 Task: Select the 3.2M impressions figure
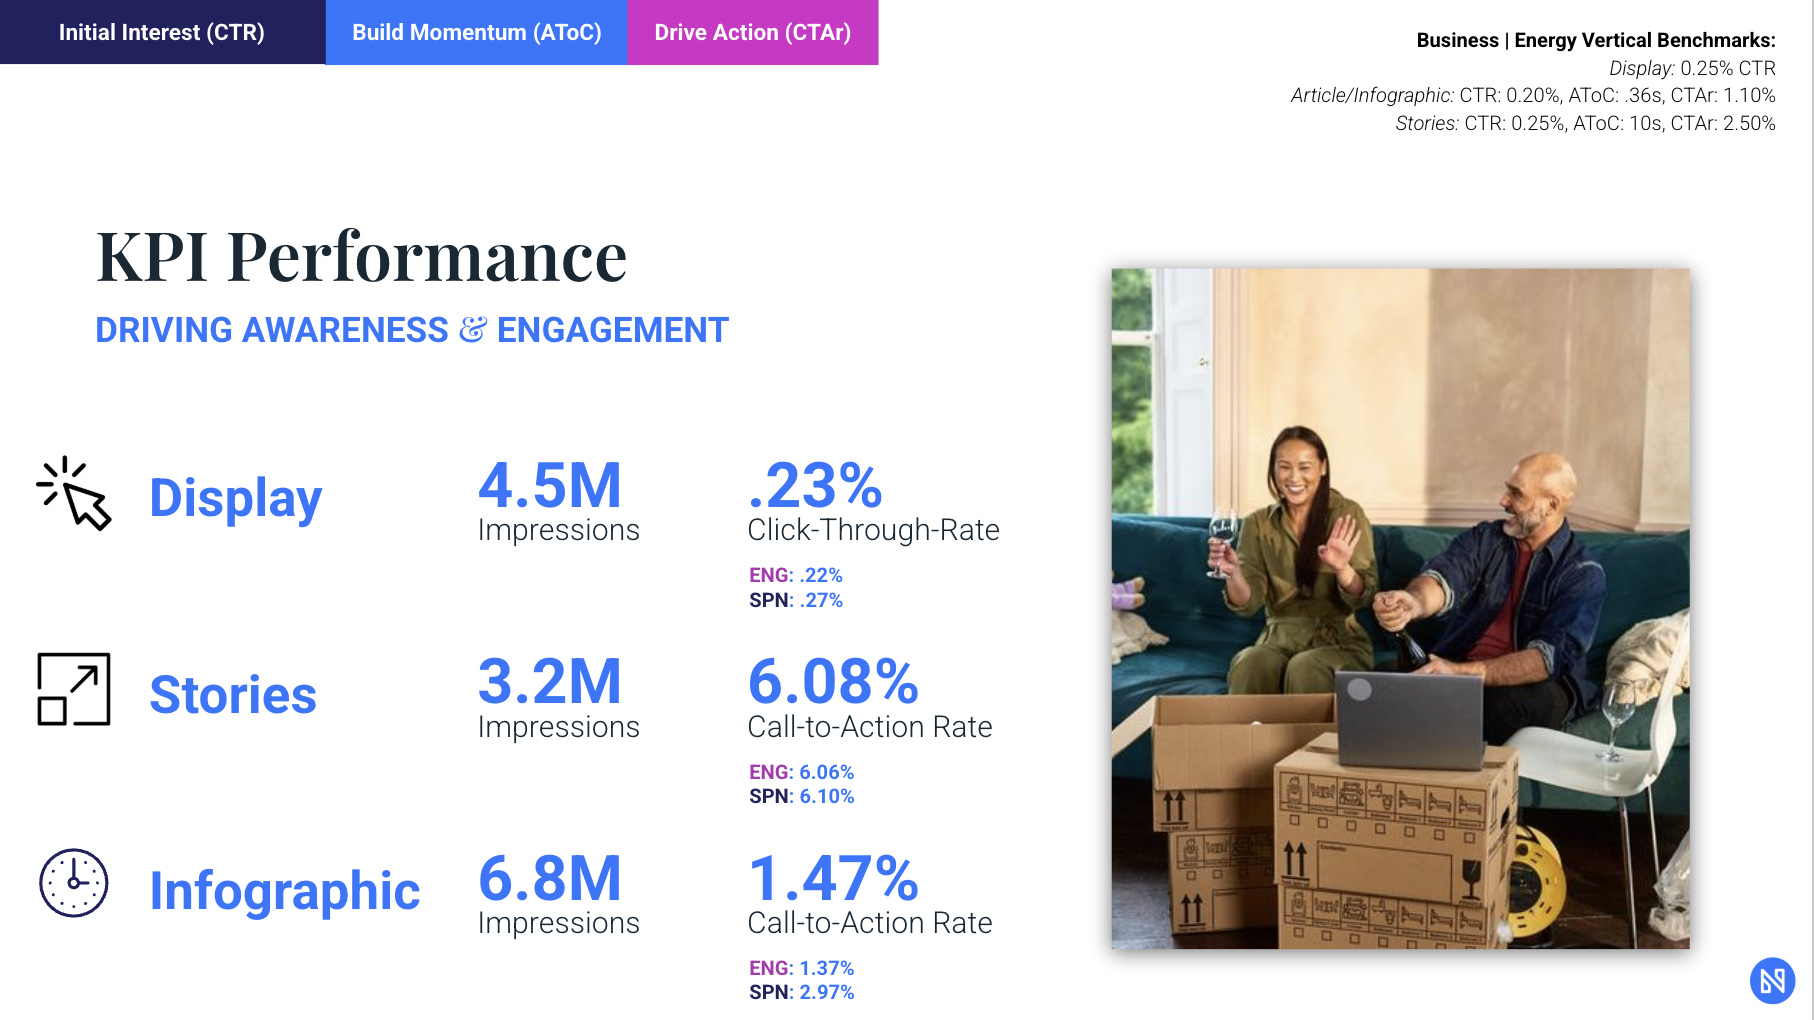(550, 682)
